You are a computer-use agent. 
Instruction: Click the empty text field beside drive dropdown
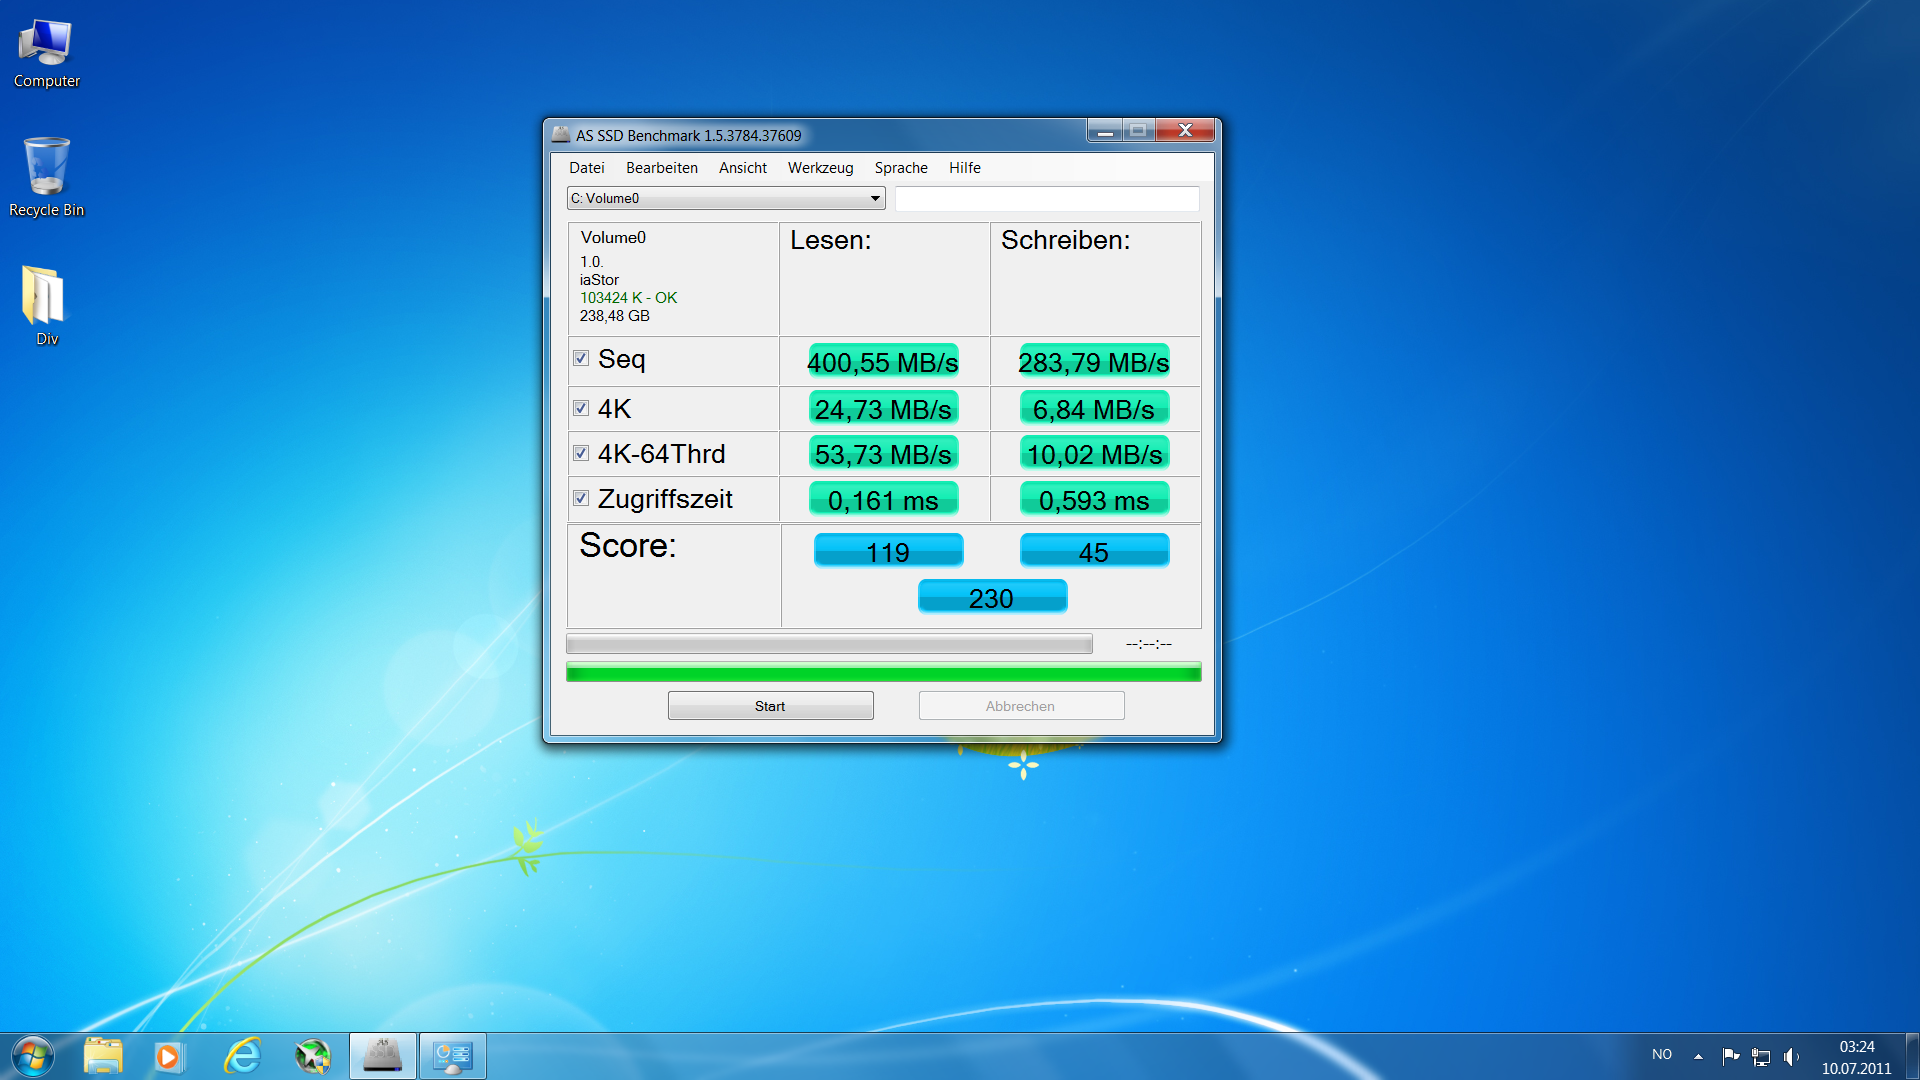pyautogui.click(x=1047, y=198)
